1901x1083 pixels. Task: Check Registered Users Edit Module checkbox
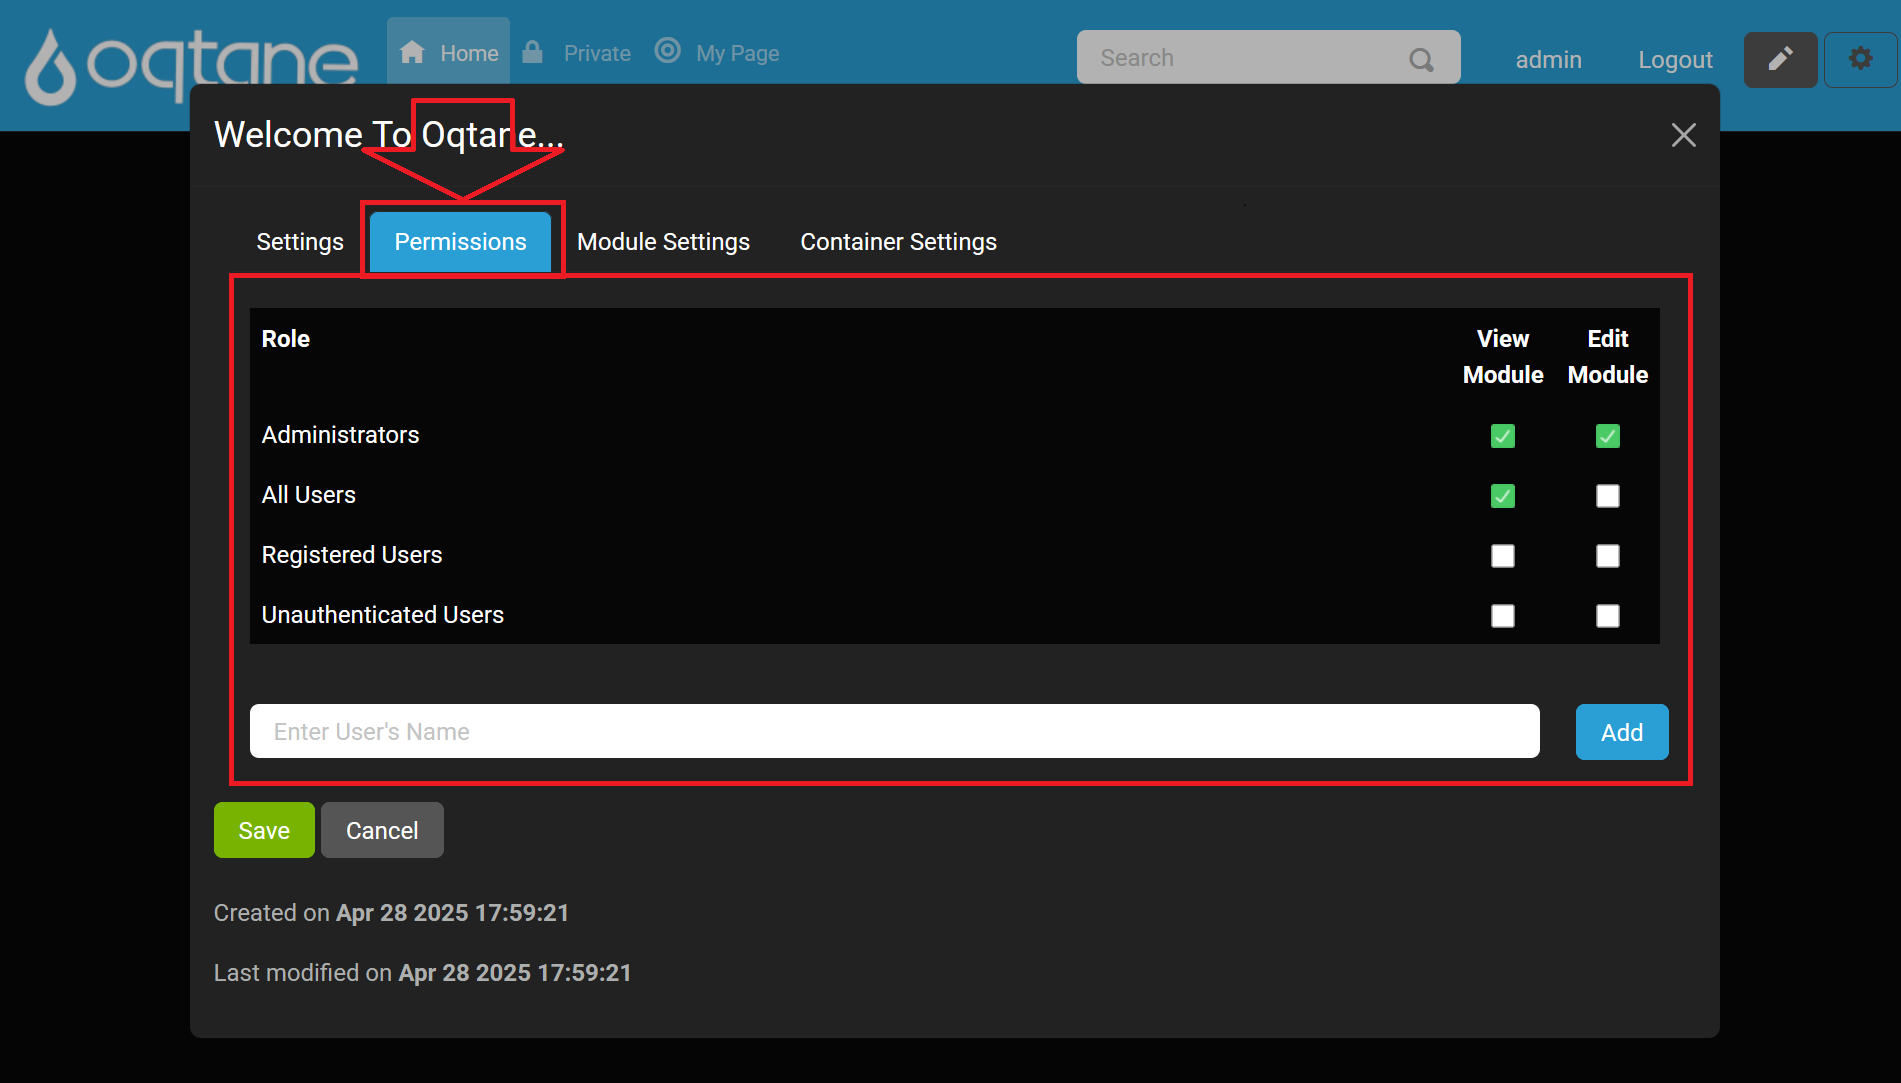(x=1608, y=556)
